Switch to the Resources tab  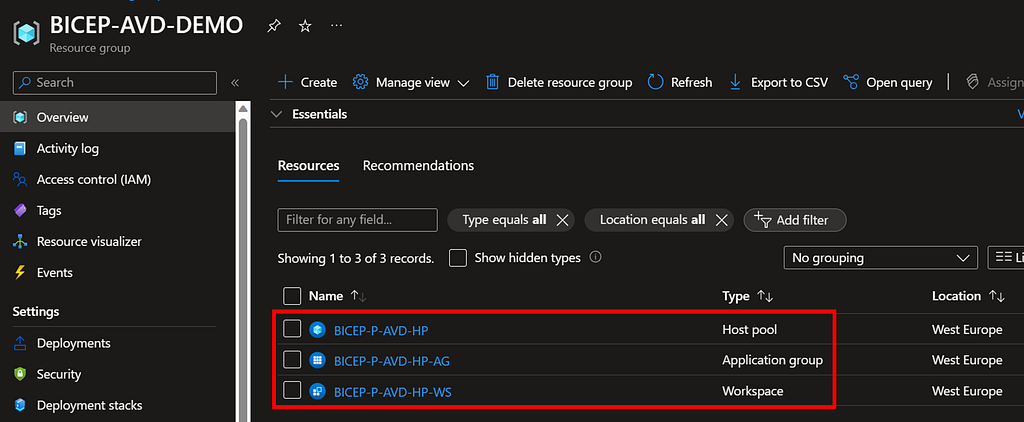308,166
